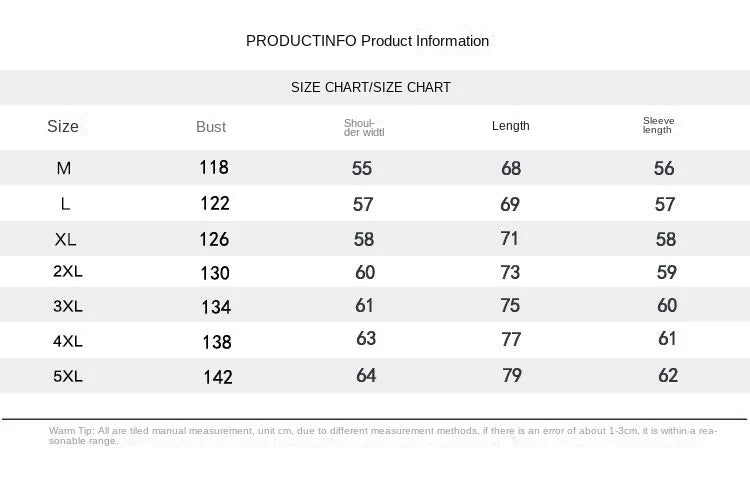The image size is (750, 486).
Task: Select the 5XL size row label
Action: tap(68, 376)
